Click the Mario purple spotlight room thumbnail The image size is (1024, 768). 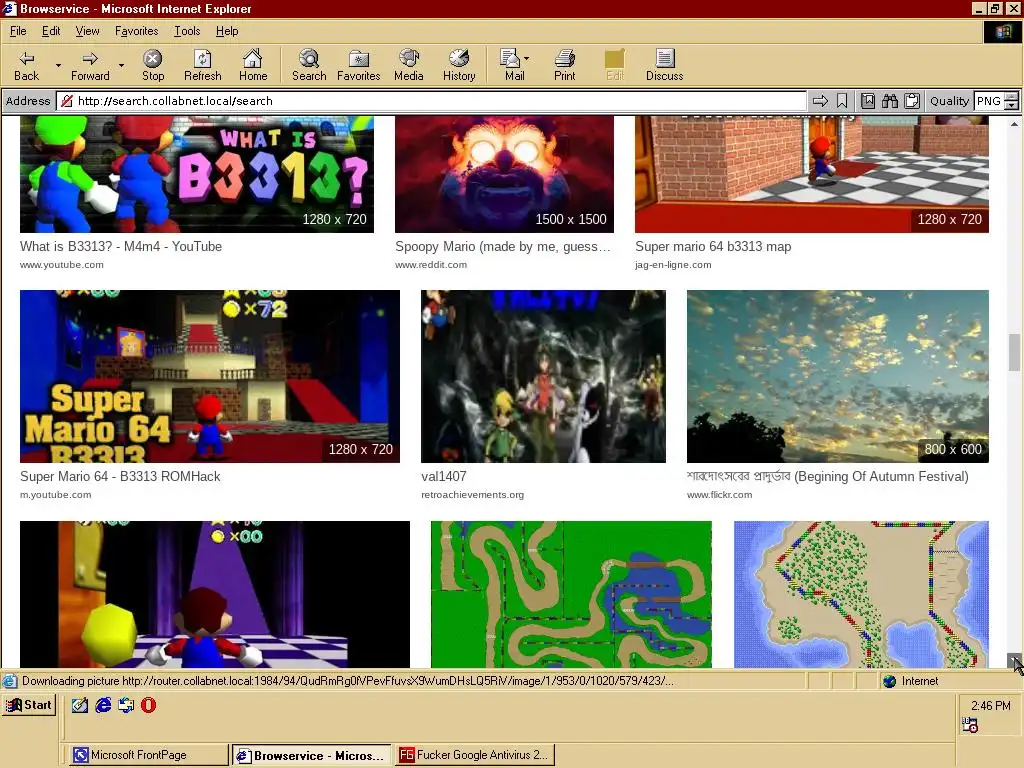[x=215, y=594]
